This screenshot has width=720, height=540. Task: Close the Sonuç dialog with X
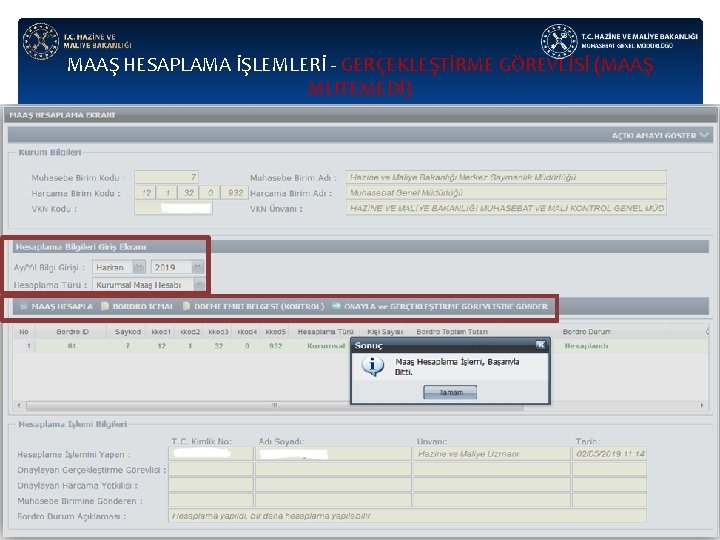coord(540,345)
